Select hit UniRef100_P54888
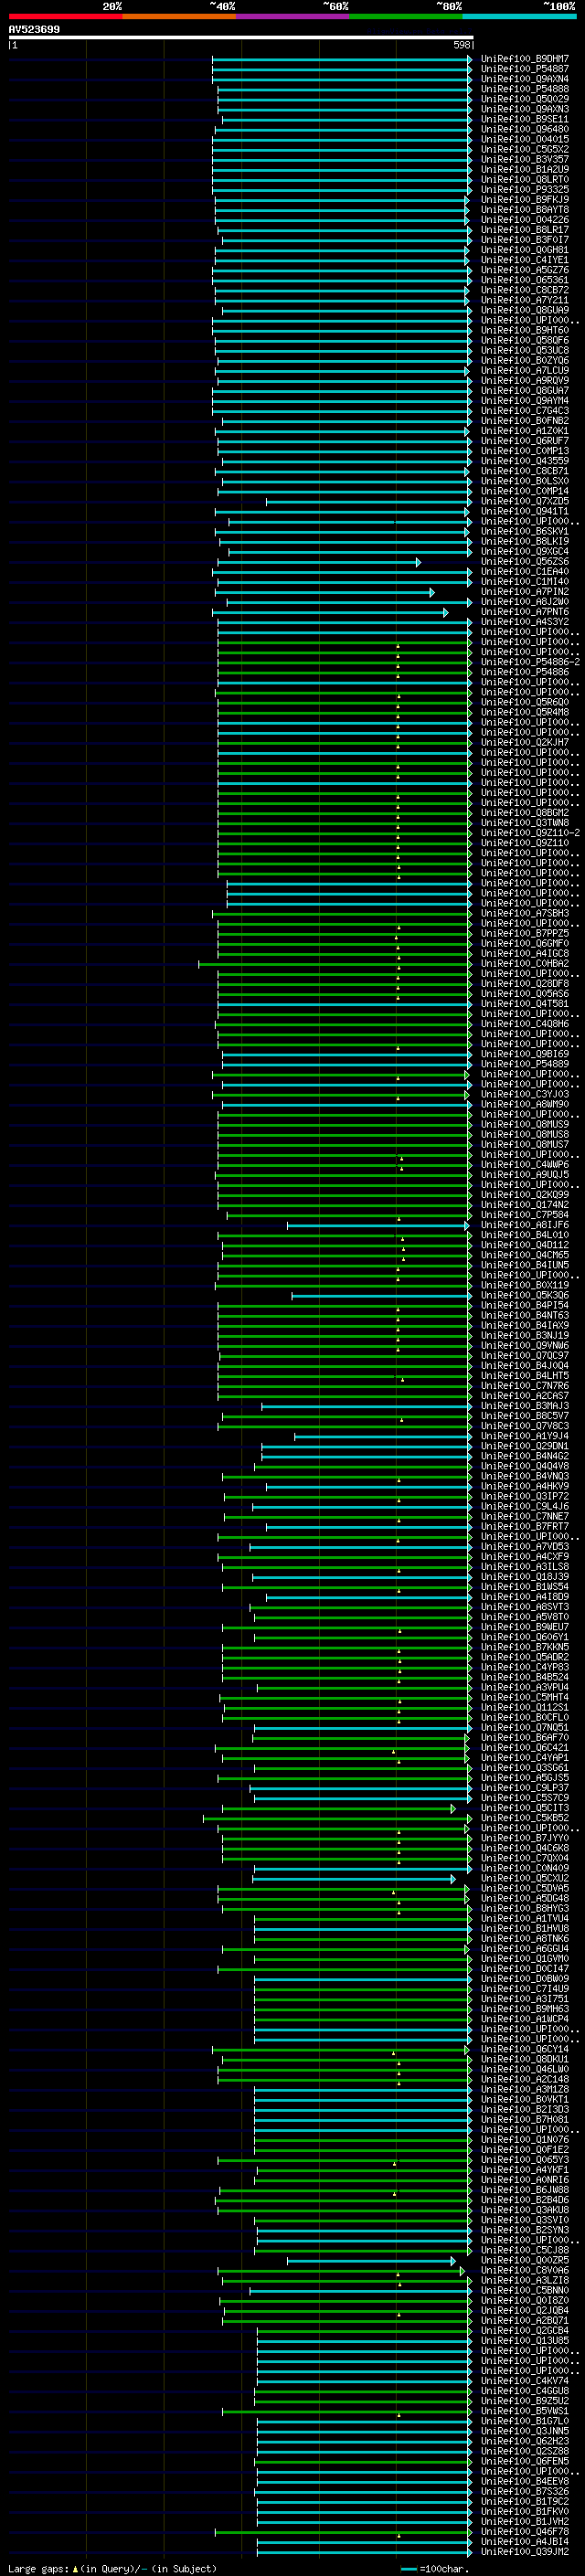 [x=525, y=89]
